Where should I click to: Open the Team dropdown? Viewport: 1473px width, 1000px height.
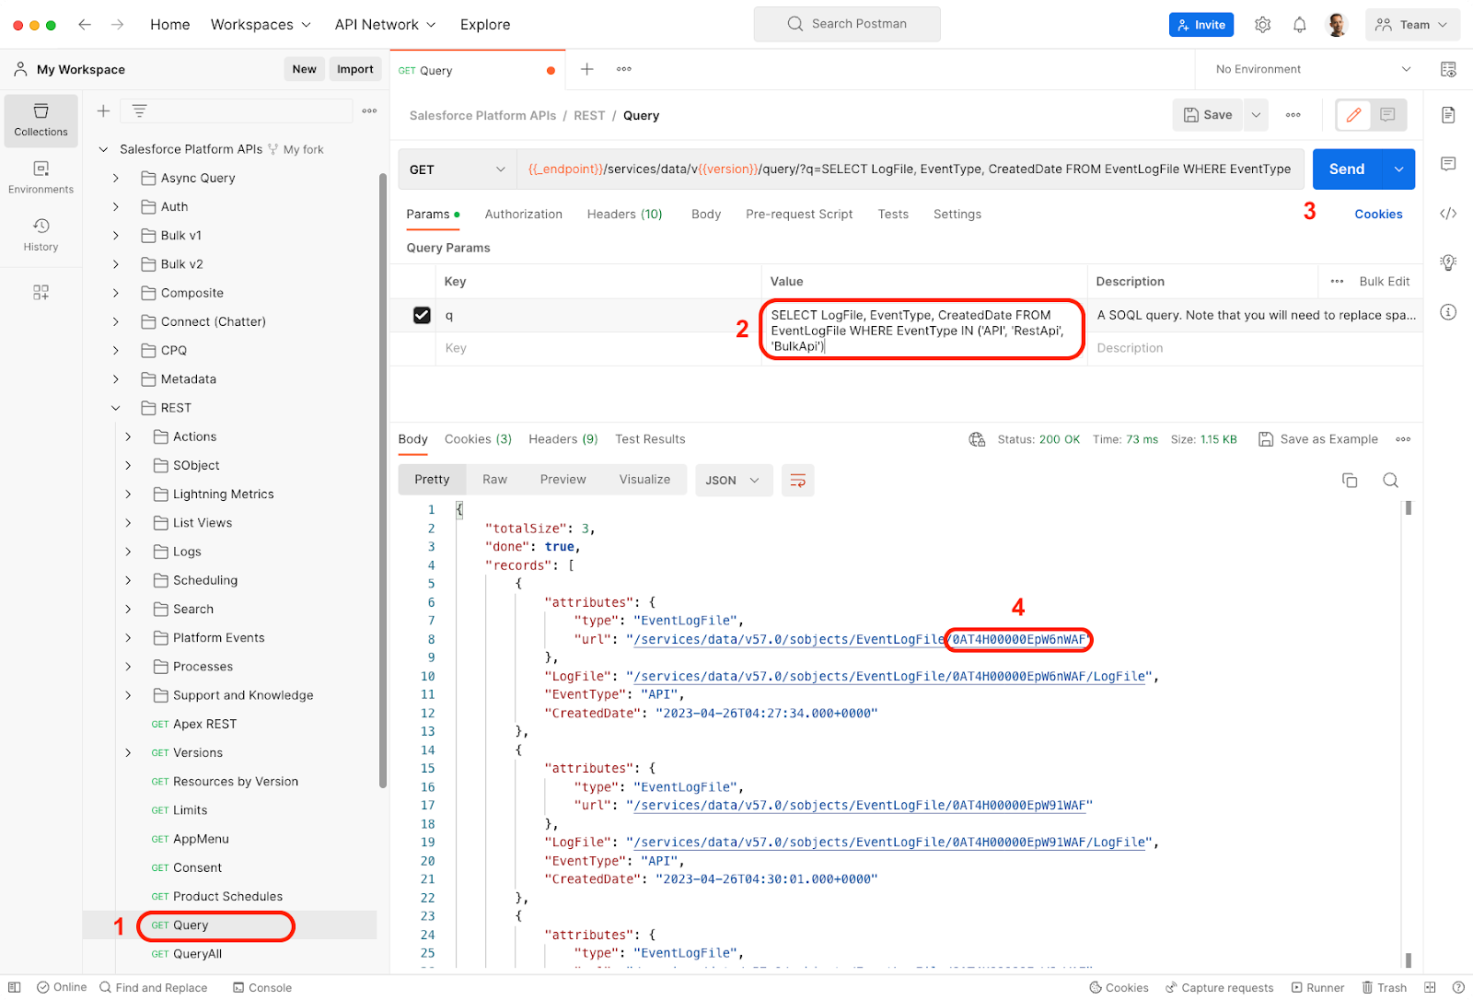[1411, 24]
